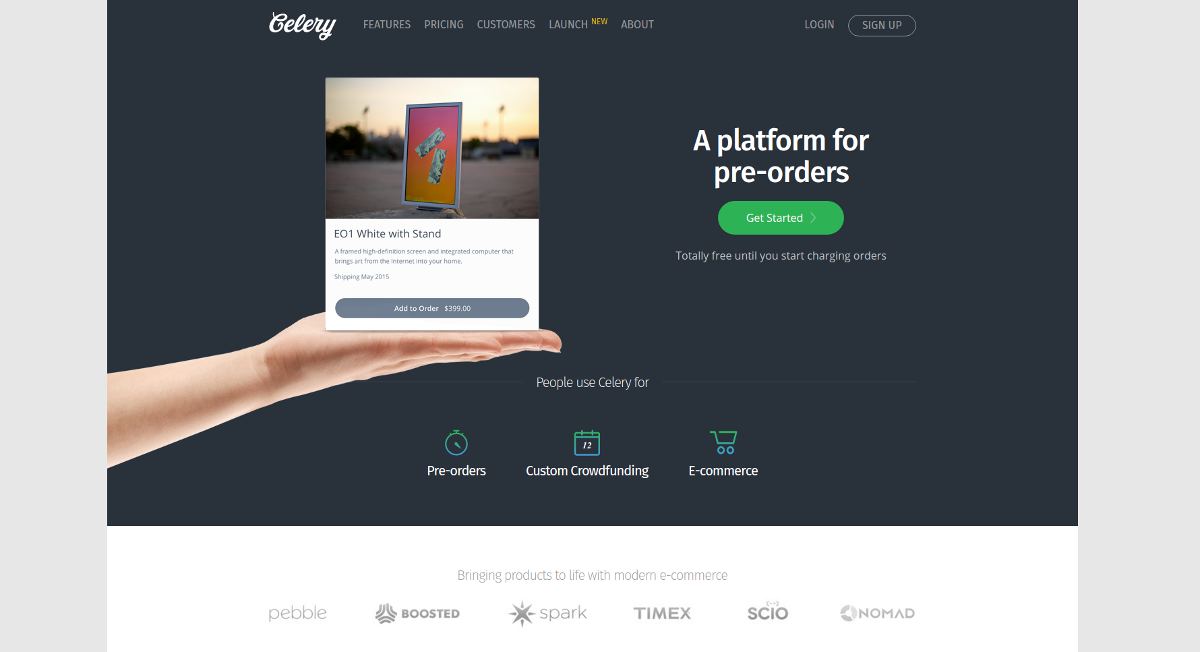Open the Boosted customer logo
The width and height of the screenshot is (1200, 652).
tap(417, 613)
